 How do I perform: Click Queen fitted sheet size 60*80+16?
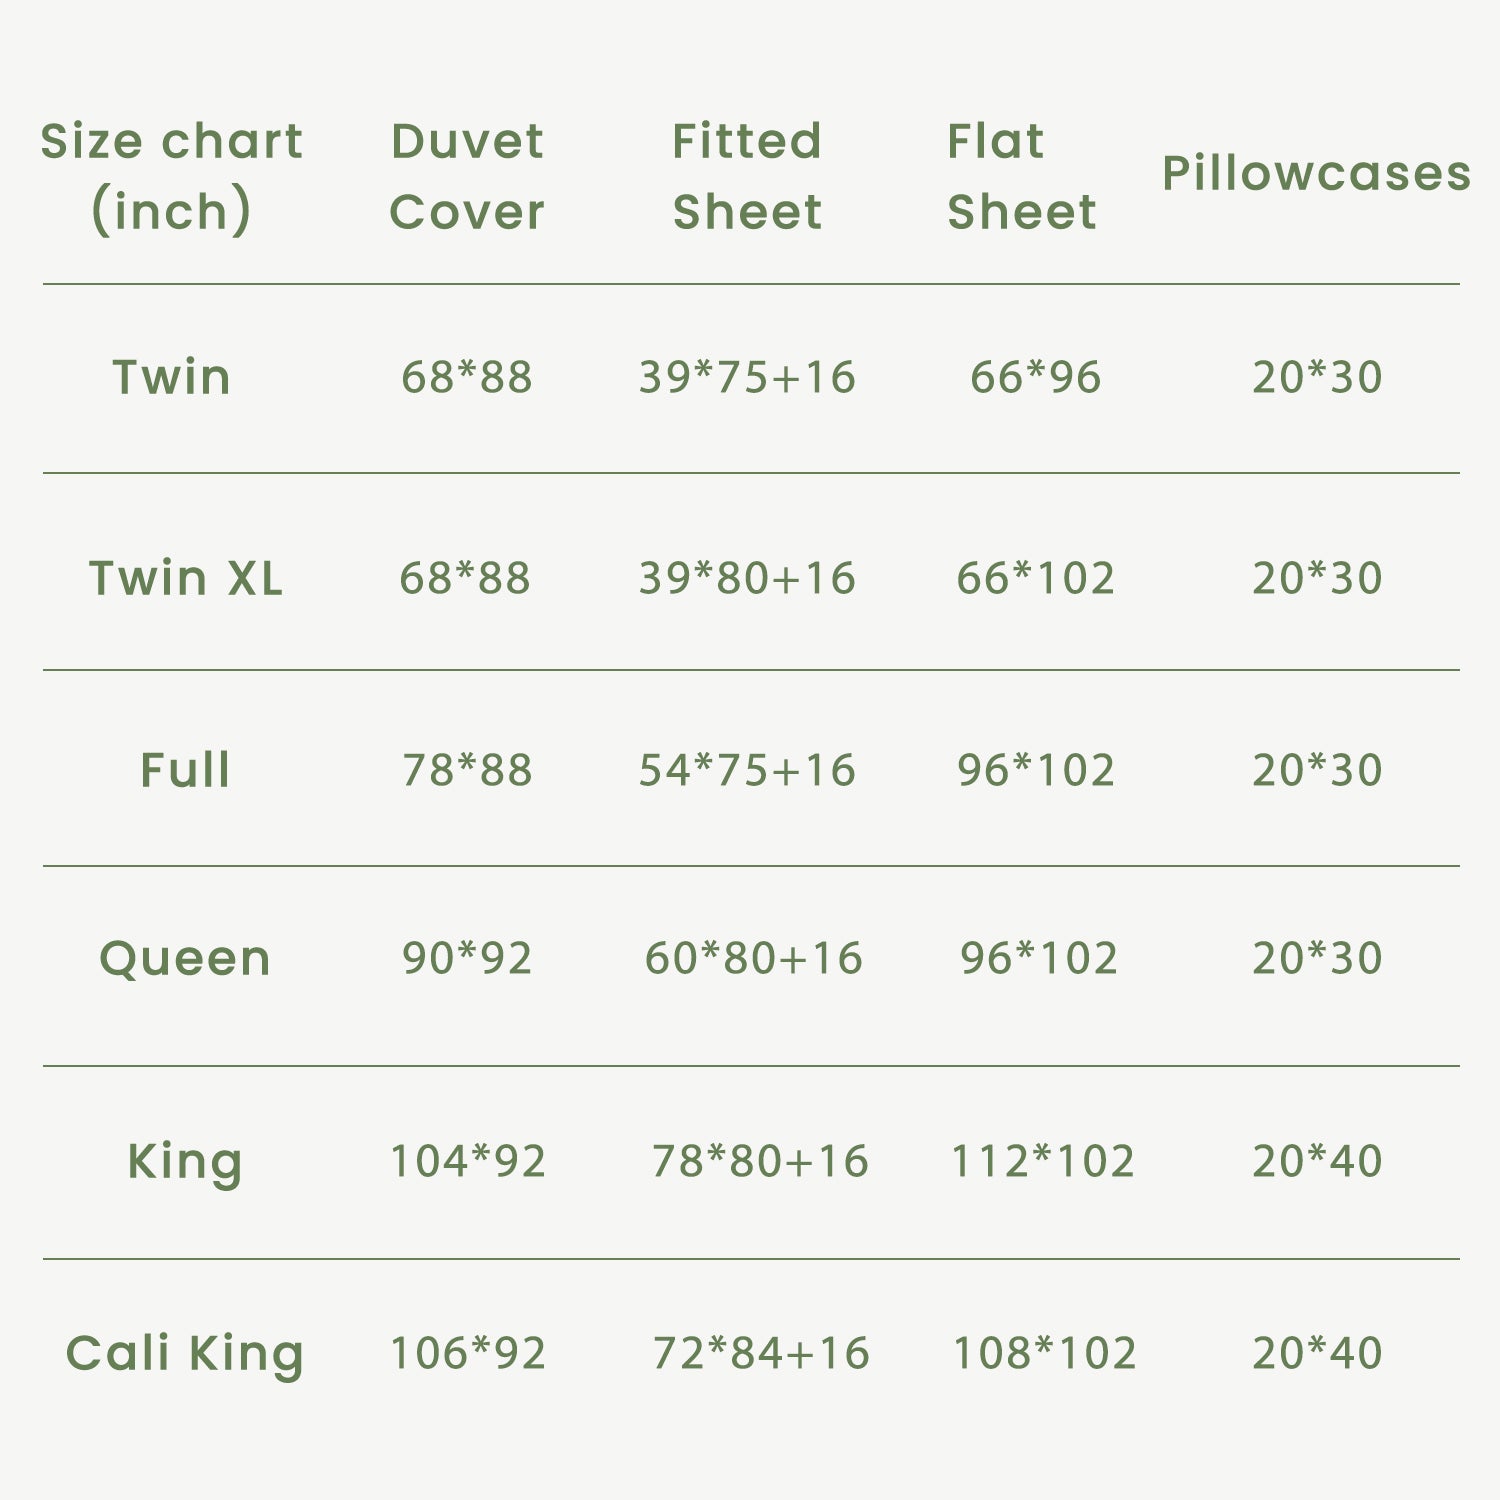point(753,958)
